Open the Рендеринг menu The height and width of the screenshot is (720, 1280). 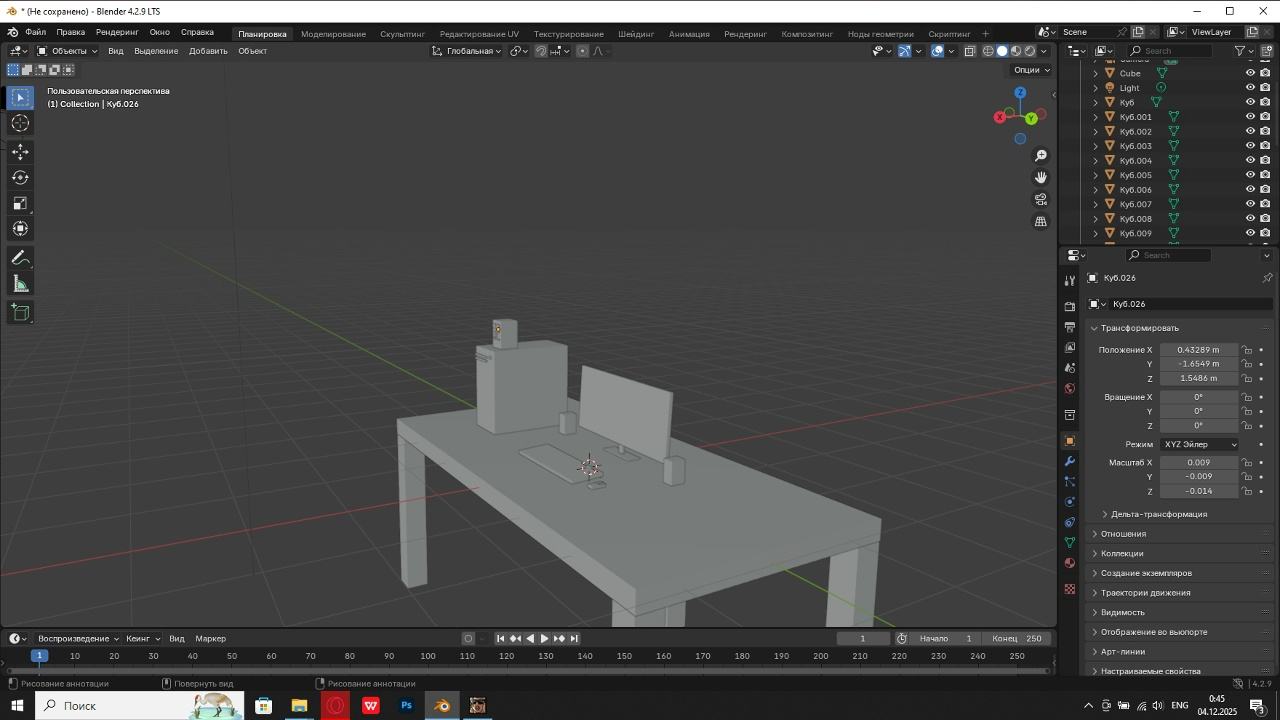tap(117, 32)
